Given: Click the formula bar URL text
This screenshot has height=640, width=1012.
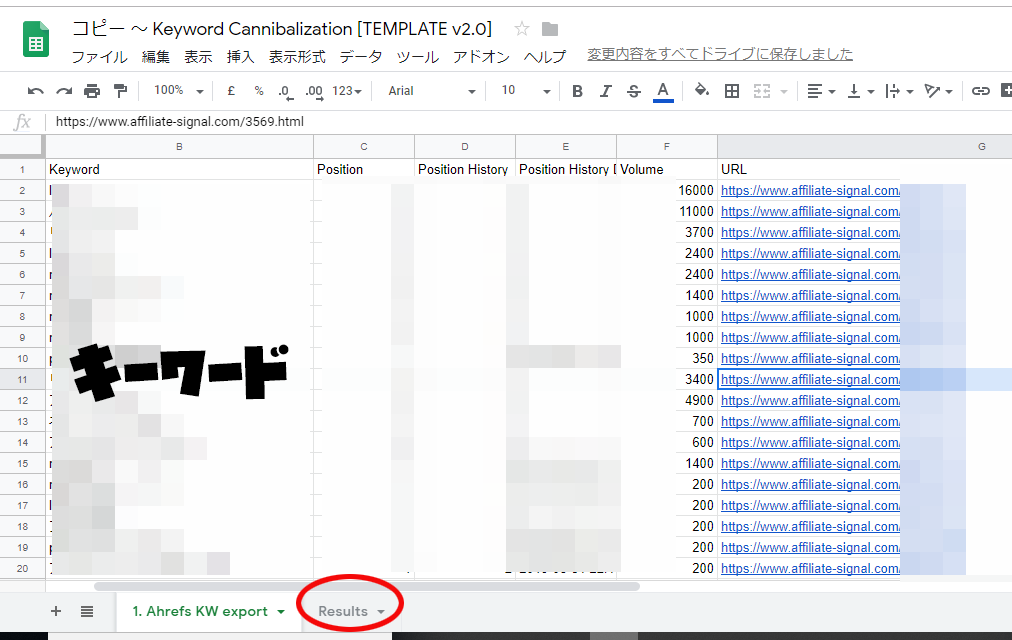Looking at the screenshot, I should (x=180, y=122).
